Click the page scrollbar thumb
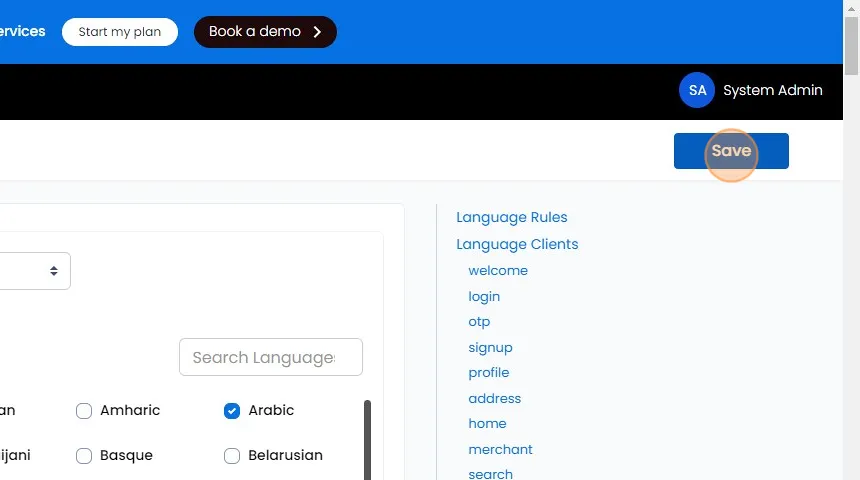Image resolution: width=860 pixels, height=480 pixels. pyautogui.click(x=851, y=46)
